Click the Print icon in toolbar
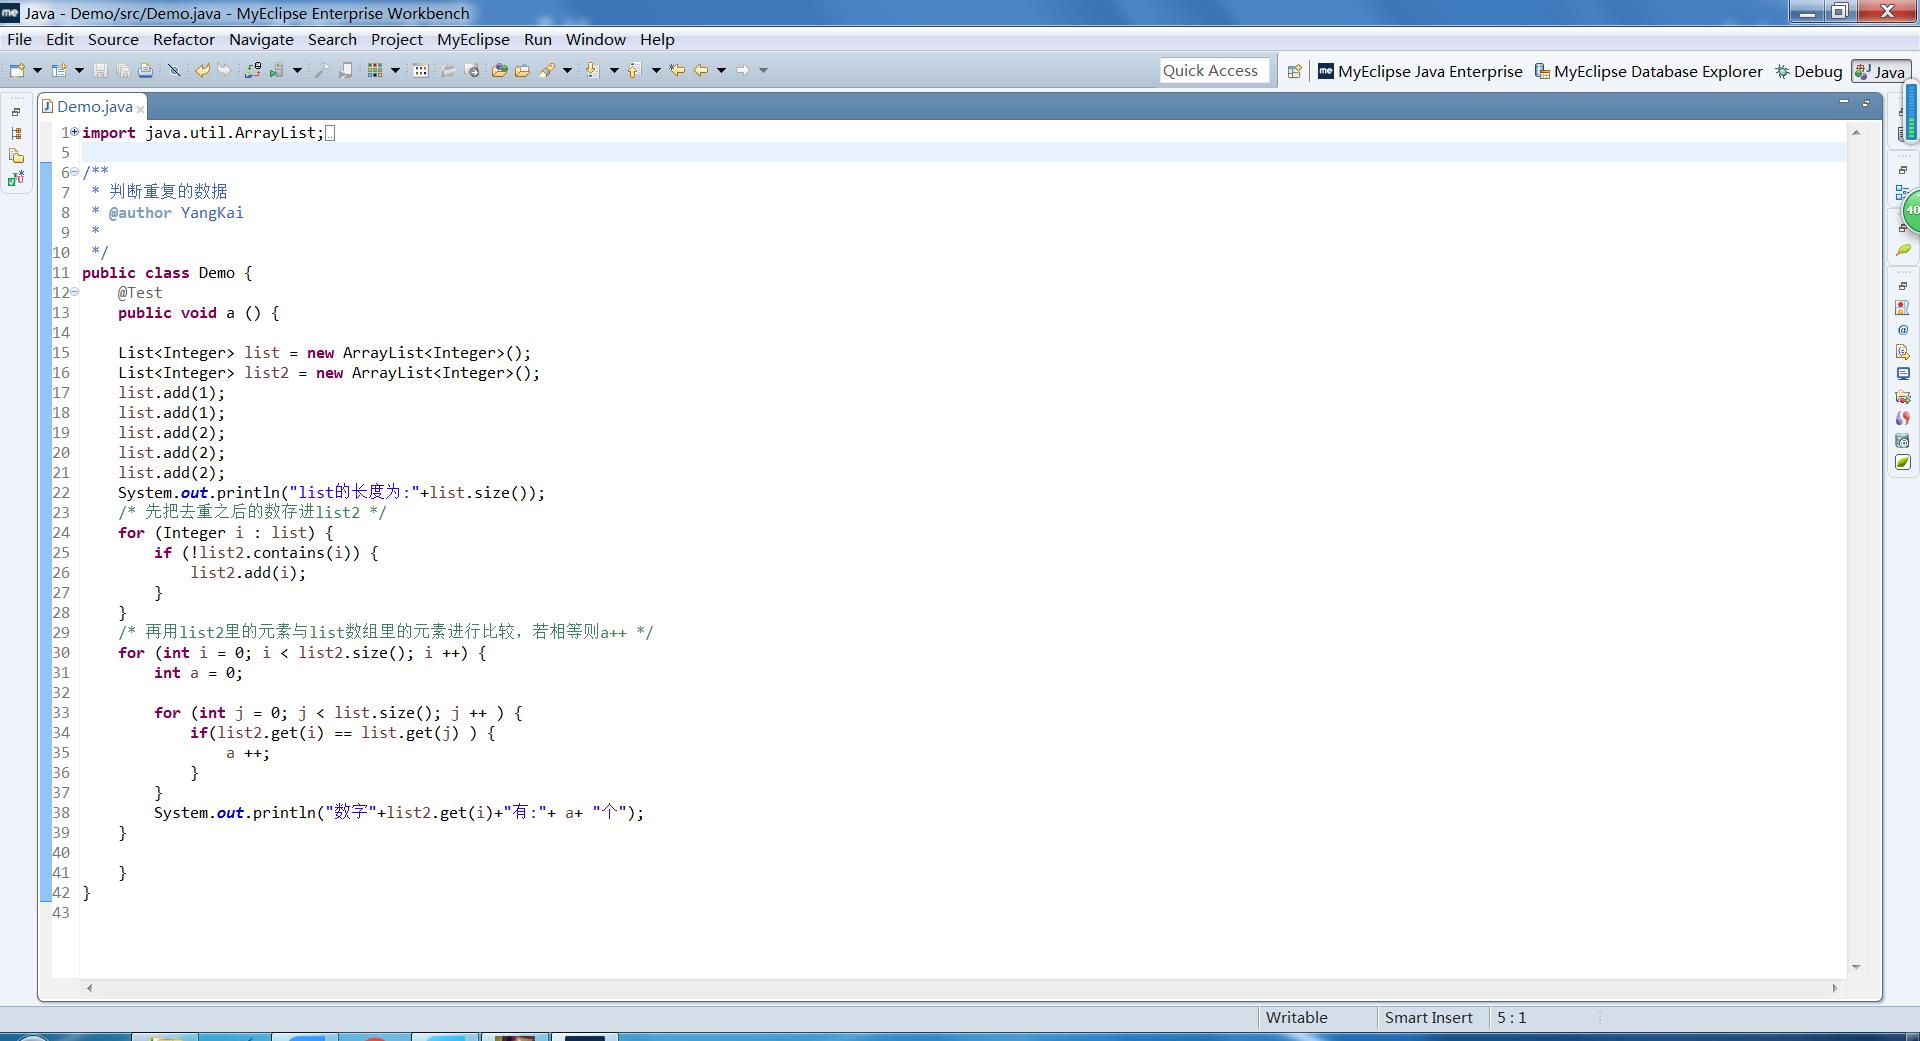The width and height of the screenshot is (1920, 1041). pos(145,70)
